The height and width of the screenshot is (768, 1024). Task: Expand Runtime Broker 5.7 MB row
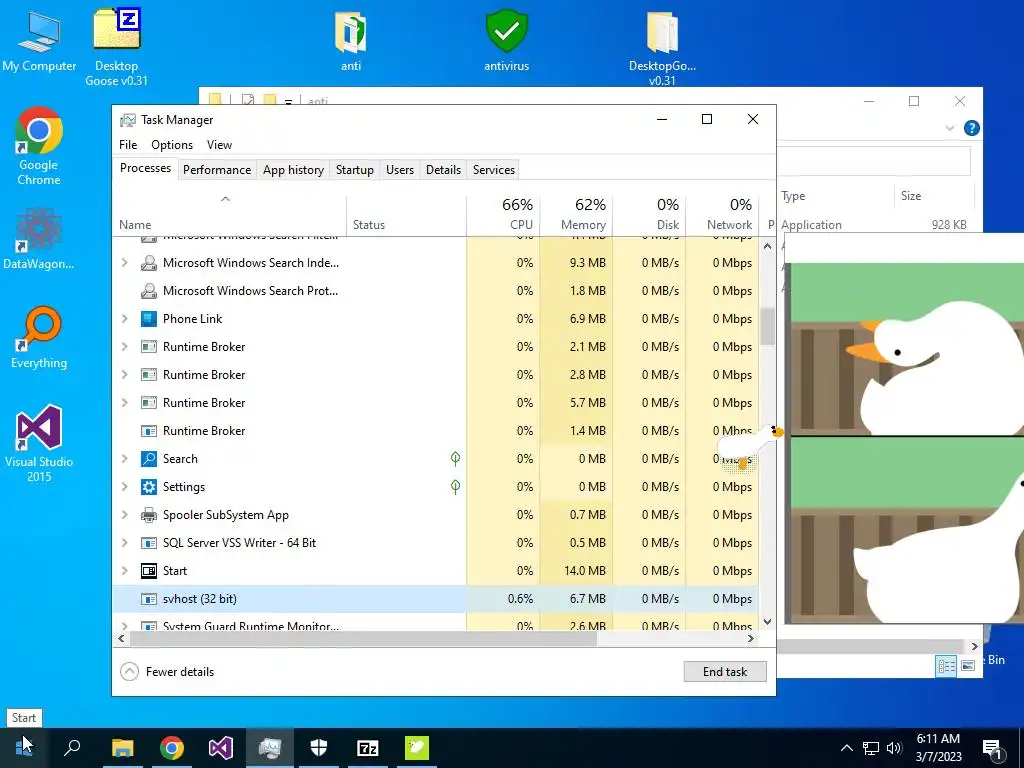[x=124, y=403]
